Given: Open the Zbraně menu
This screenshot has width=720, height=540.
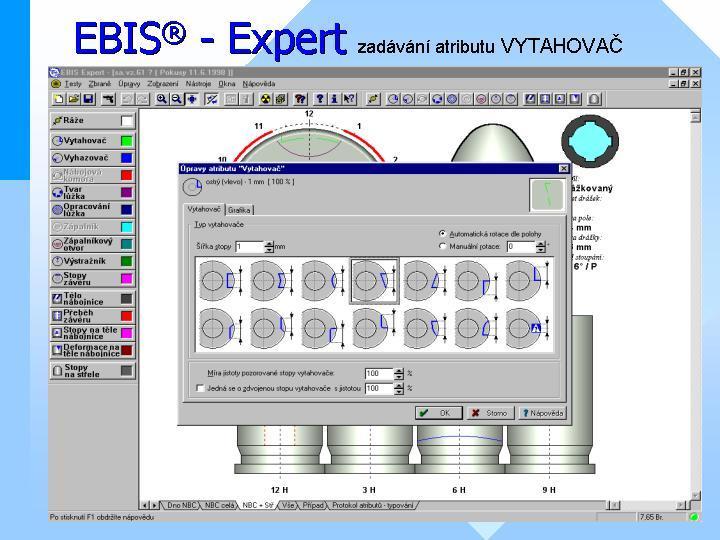Looking at the screenshot, I should click(100, 84).
